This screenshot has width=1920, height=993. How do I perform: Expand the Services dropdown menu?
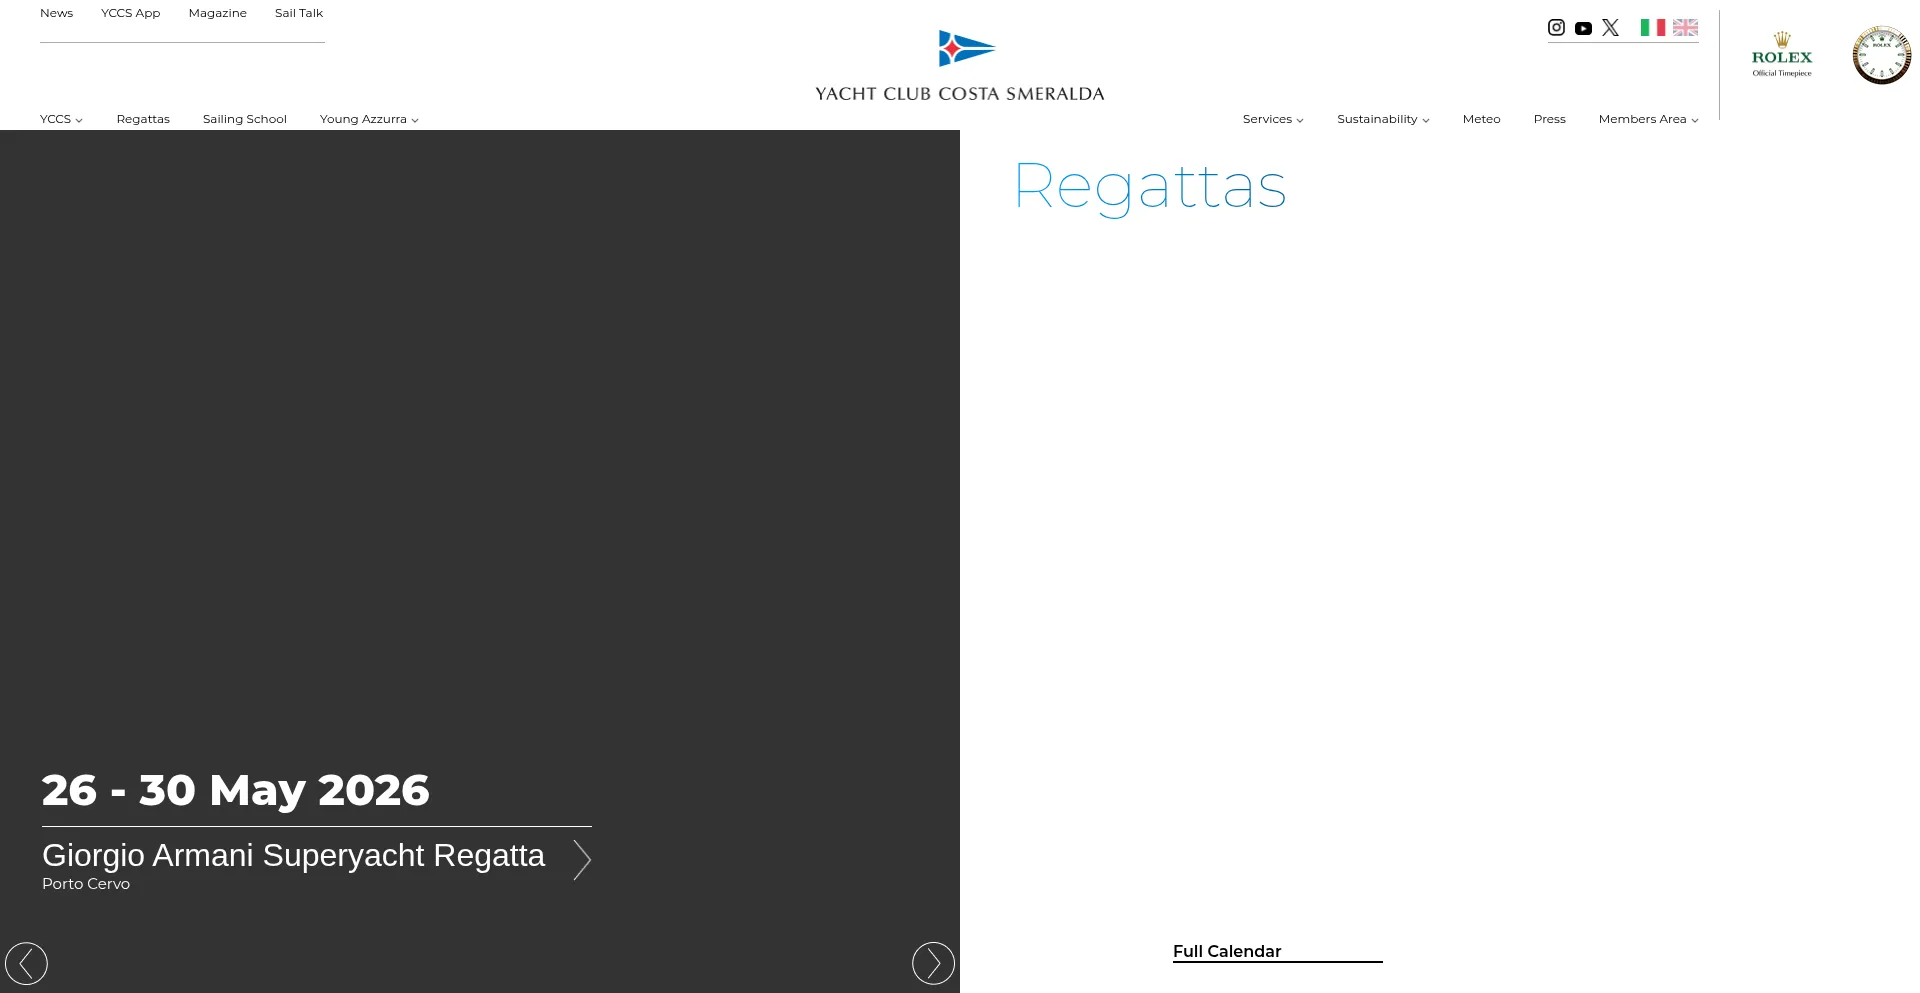[1273, 119]
